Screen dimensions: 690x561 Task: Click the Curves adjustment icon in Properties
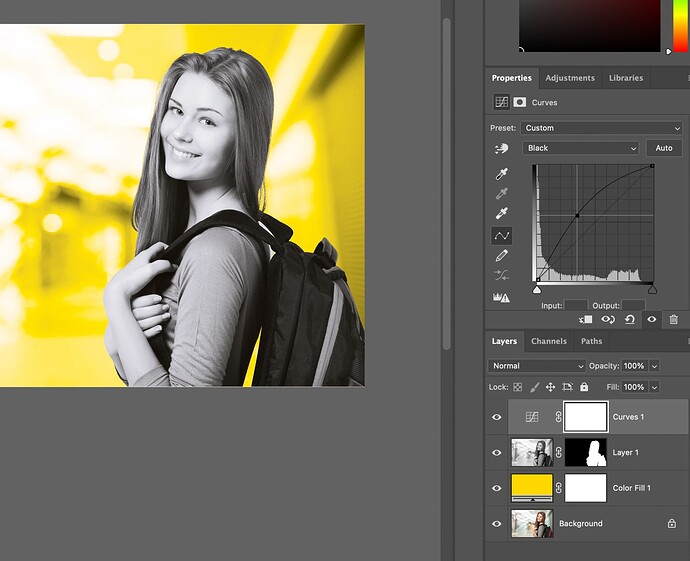coord(501,102)
